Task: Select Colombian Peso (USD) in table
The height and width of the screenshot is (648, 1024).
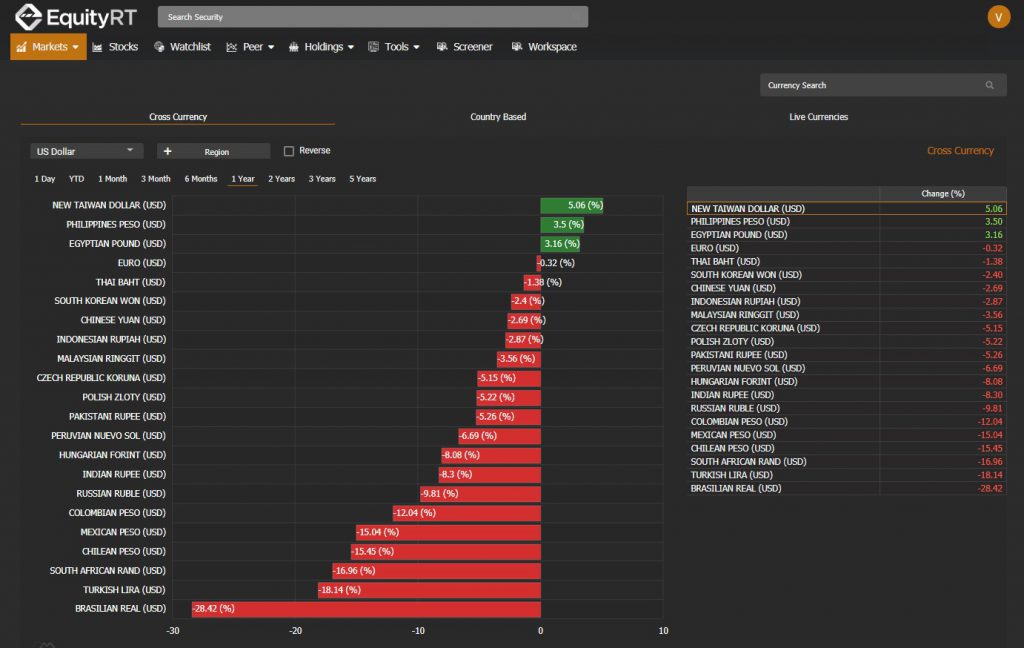Action: pos(846,422)
